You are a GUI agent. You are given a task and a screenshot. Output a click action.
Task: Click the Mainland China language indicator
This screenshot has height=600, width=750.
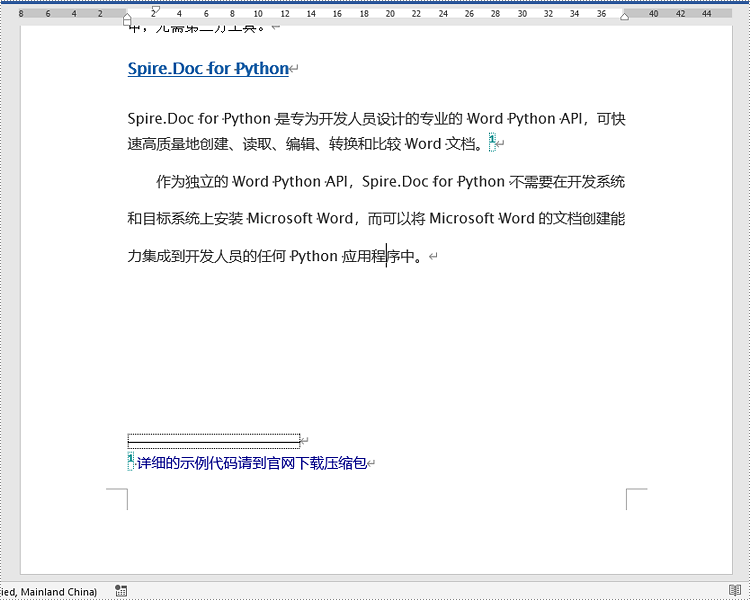point(48,592)
